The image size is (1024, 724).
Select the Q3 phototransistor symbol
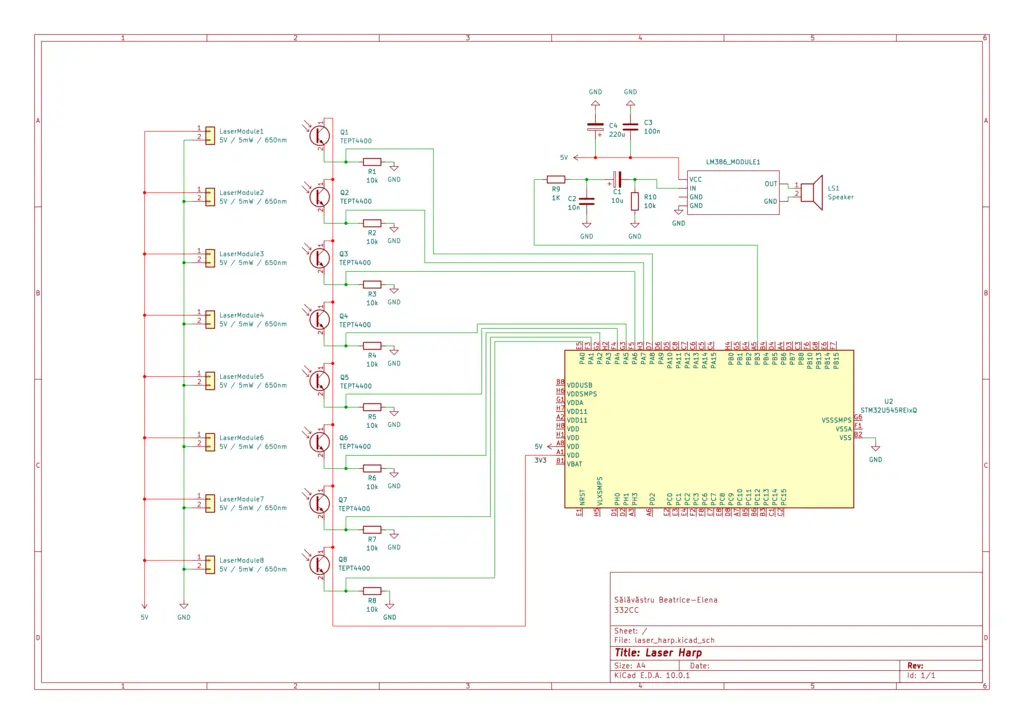[x=320, y=258]
